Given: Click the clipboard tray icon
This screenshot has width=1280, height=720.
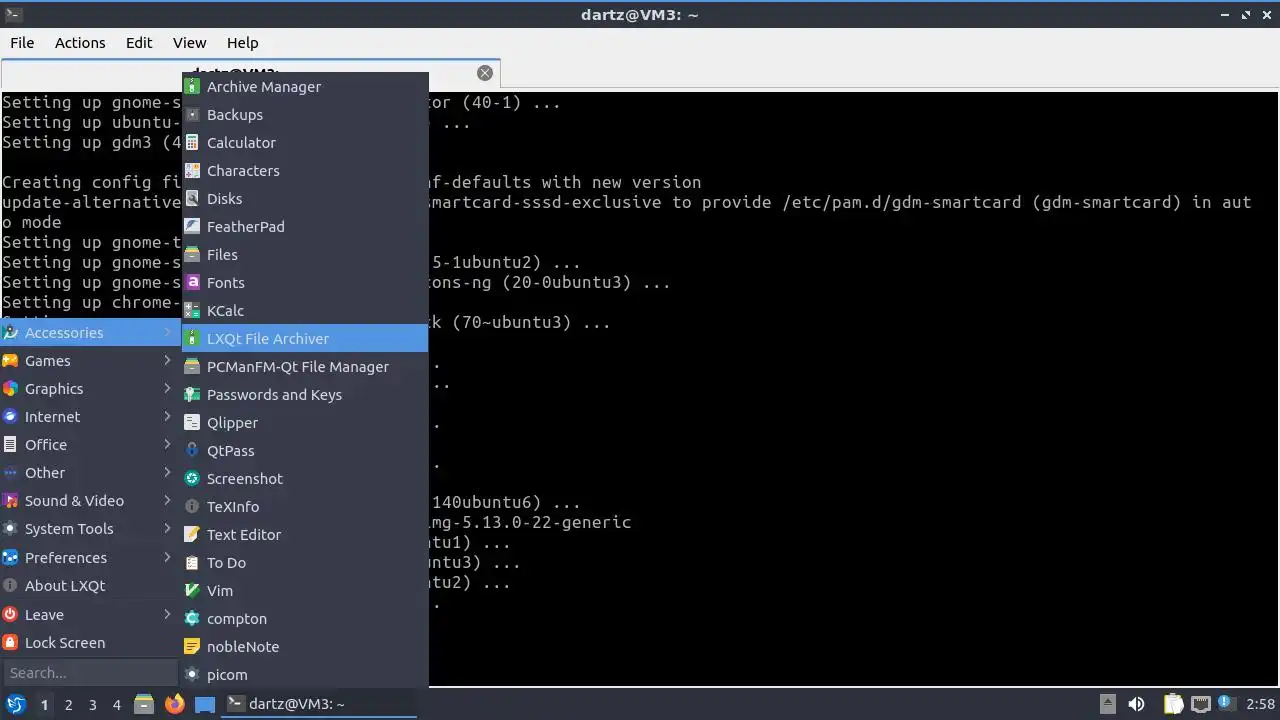Looking at the screenshot, I should tap(1173, 705).
